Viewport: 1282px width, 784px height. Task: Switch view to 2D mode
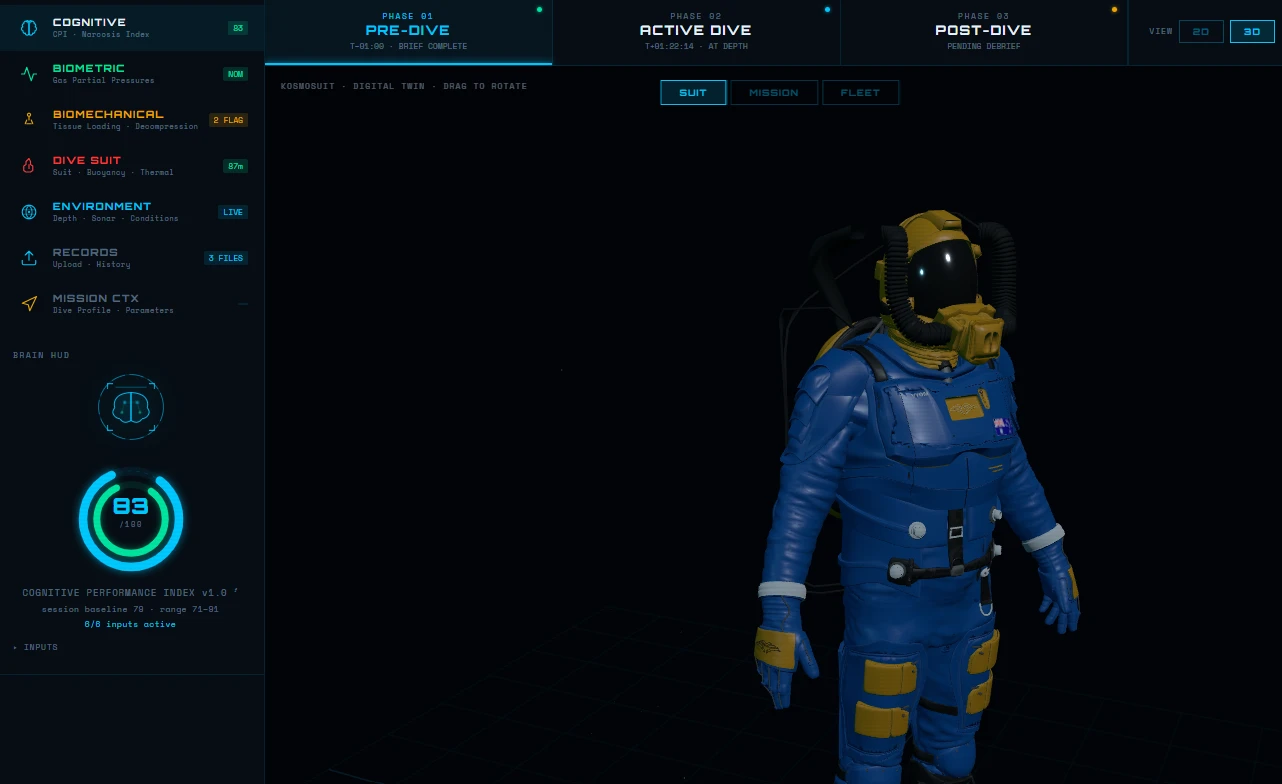tap(1201, 32)
